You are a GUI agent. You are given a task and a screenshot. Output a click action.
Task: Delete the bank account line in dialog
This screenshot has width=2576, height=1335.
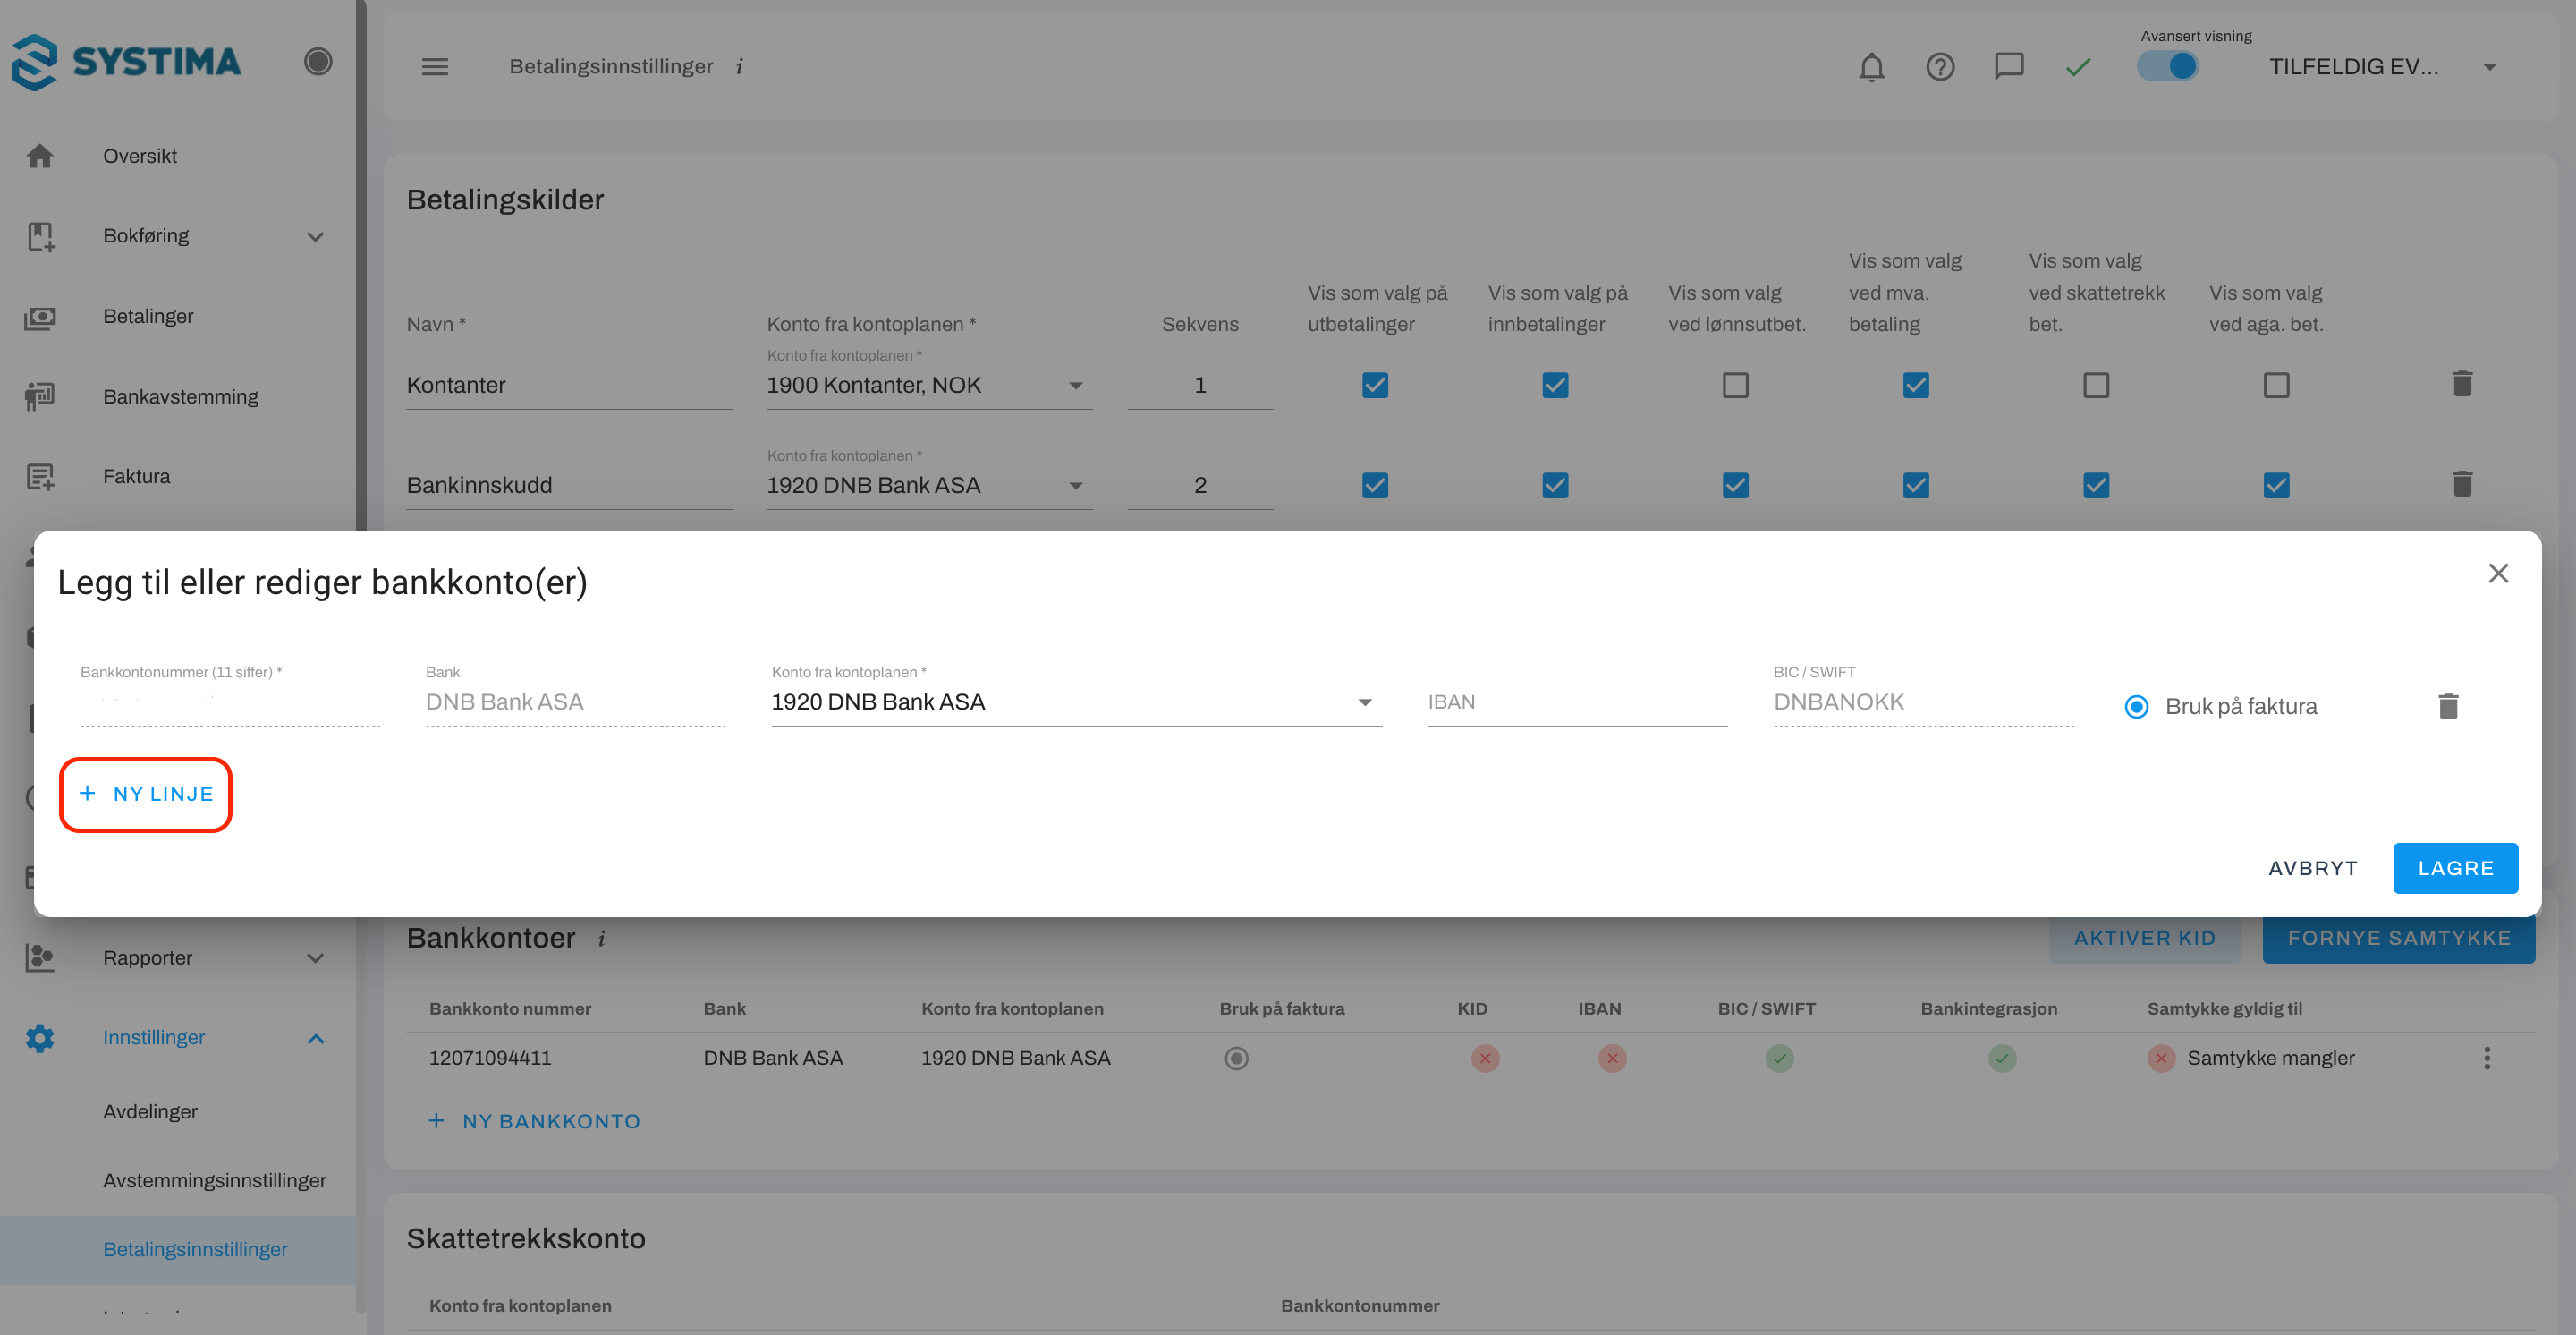2447,707
